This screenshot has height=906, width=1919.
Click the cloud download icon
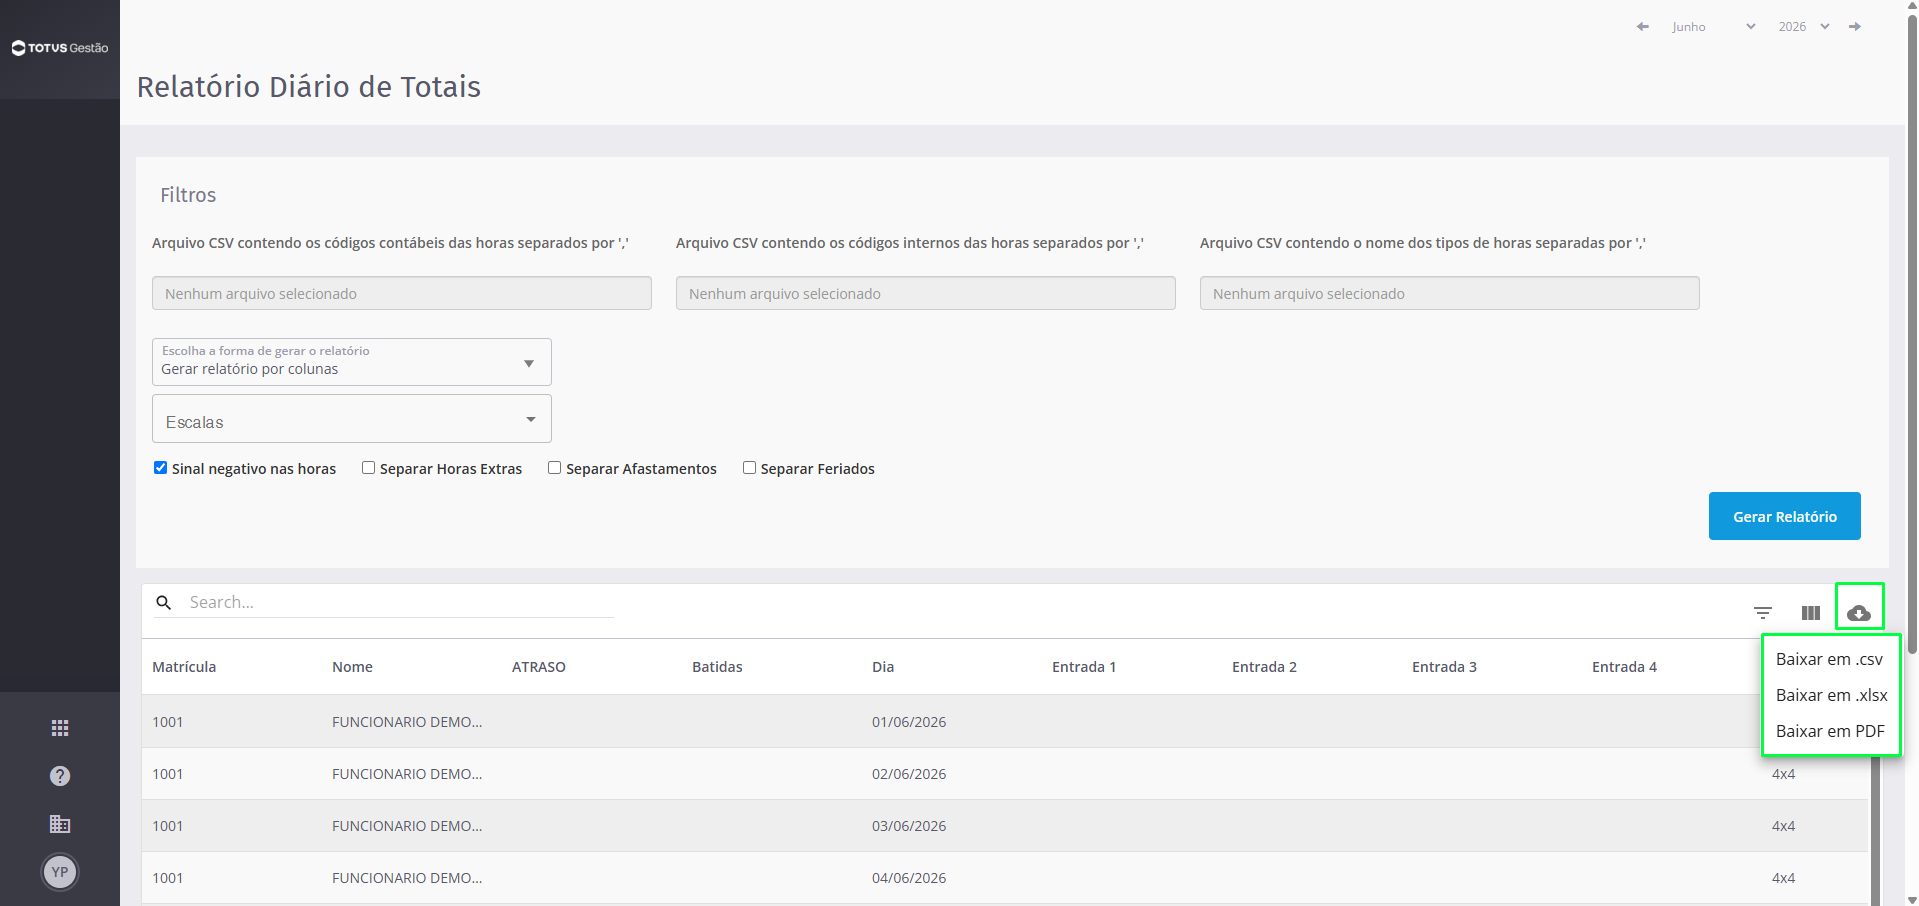[x=1859, y=613]
